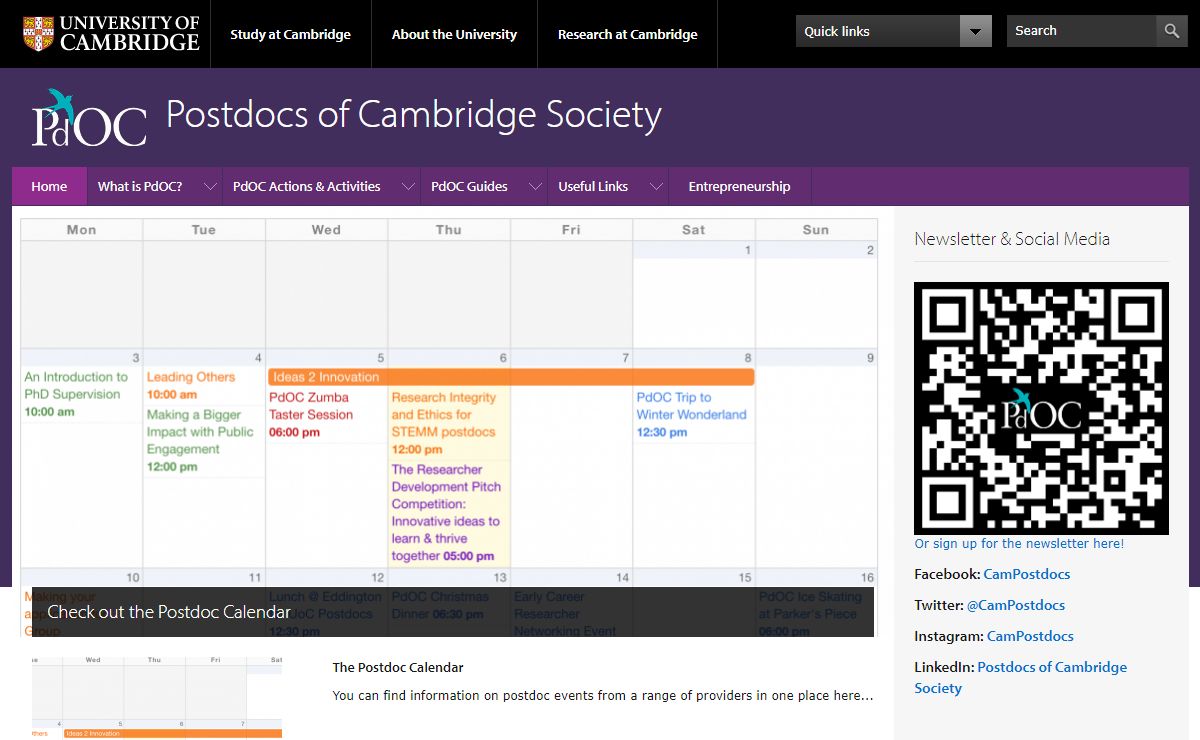
Task: Open the What is PdOC? menu item
Action: point(140,186)
